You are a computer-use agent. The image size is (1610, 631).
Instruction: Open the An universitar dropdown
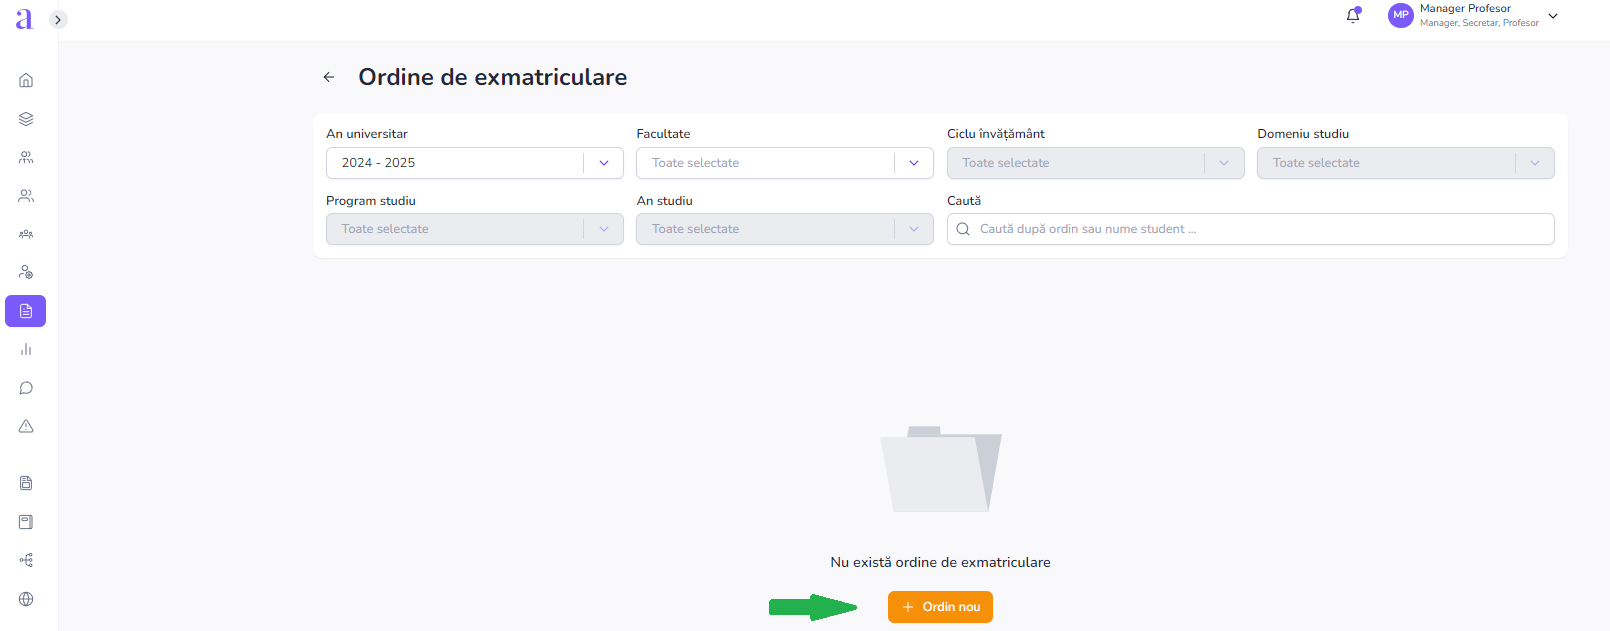tap(474, 163)
